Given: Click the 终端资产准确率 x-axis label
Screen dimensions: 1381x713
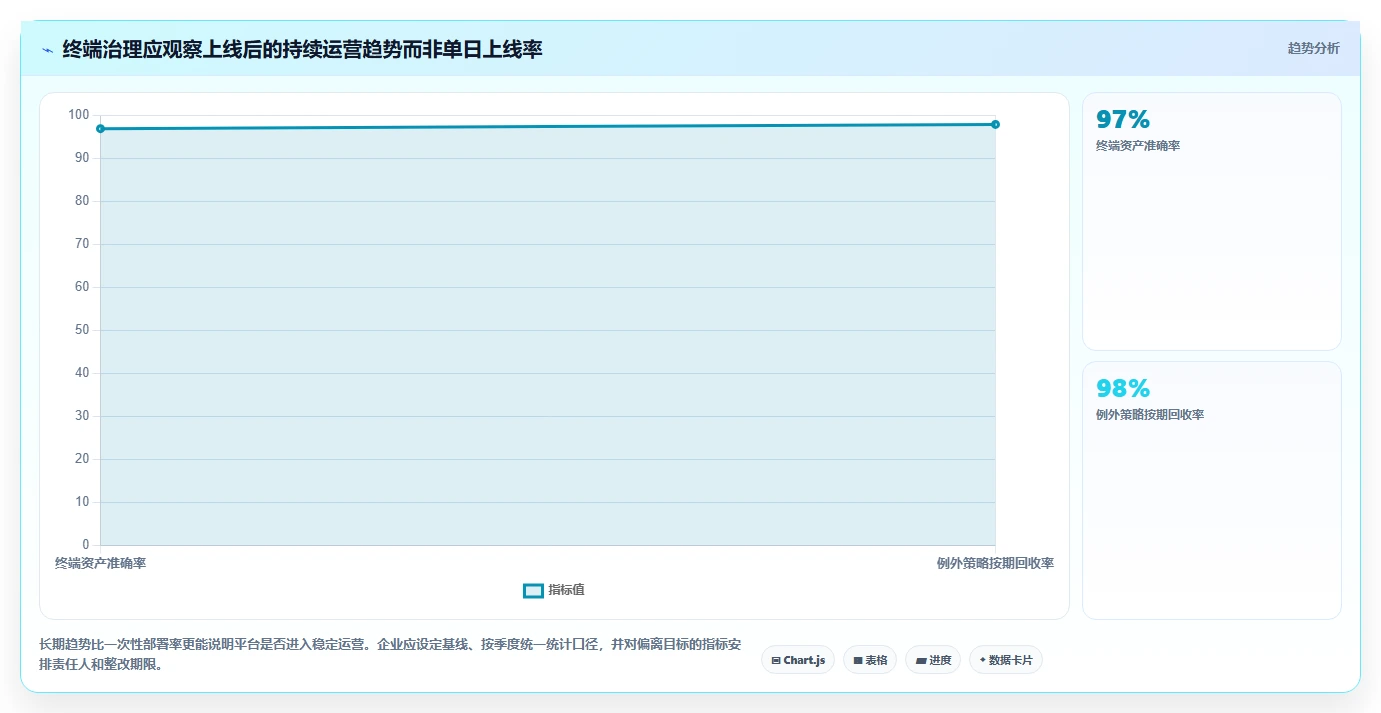Looking at the screenshot, I should coord(100,563).
